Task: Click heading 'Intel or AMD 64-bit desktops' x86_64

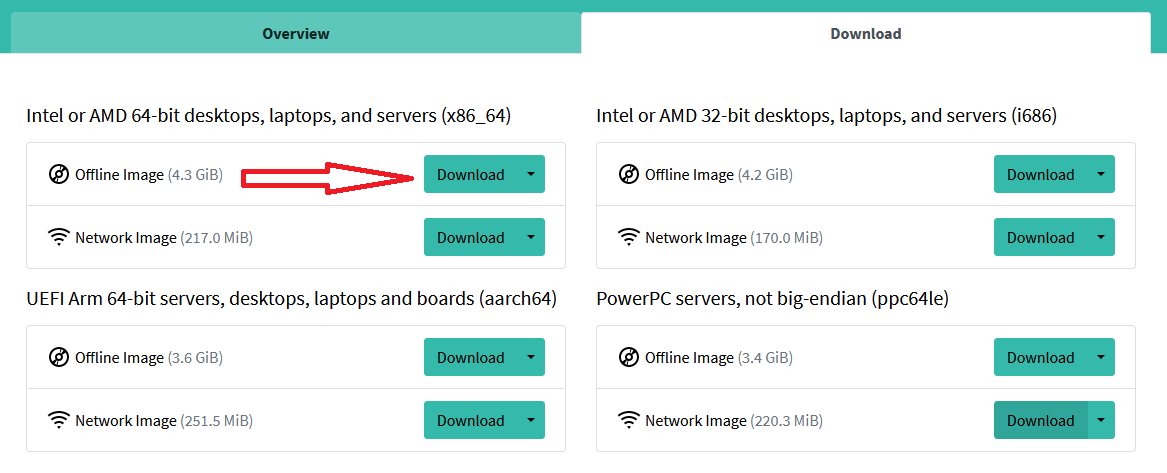Action: click(x=269, y=116)
